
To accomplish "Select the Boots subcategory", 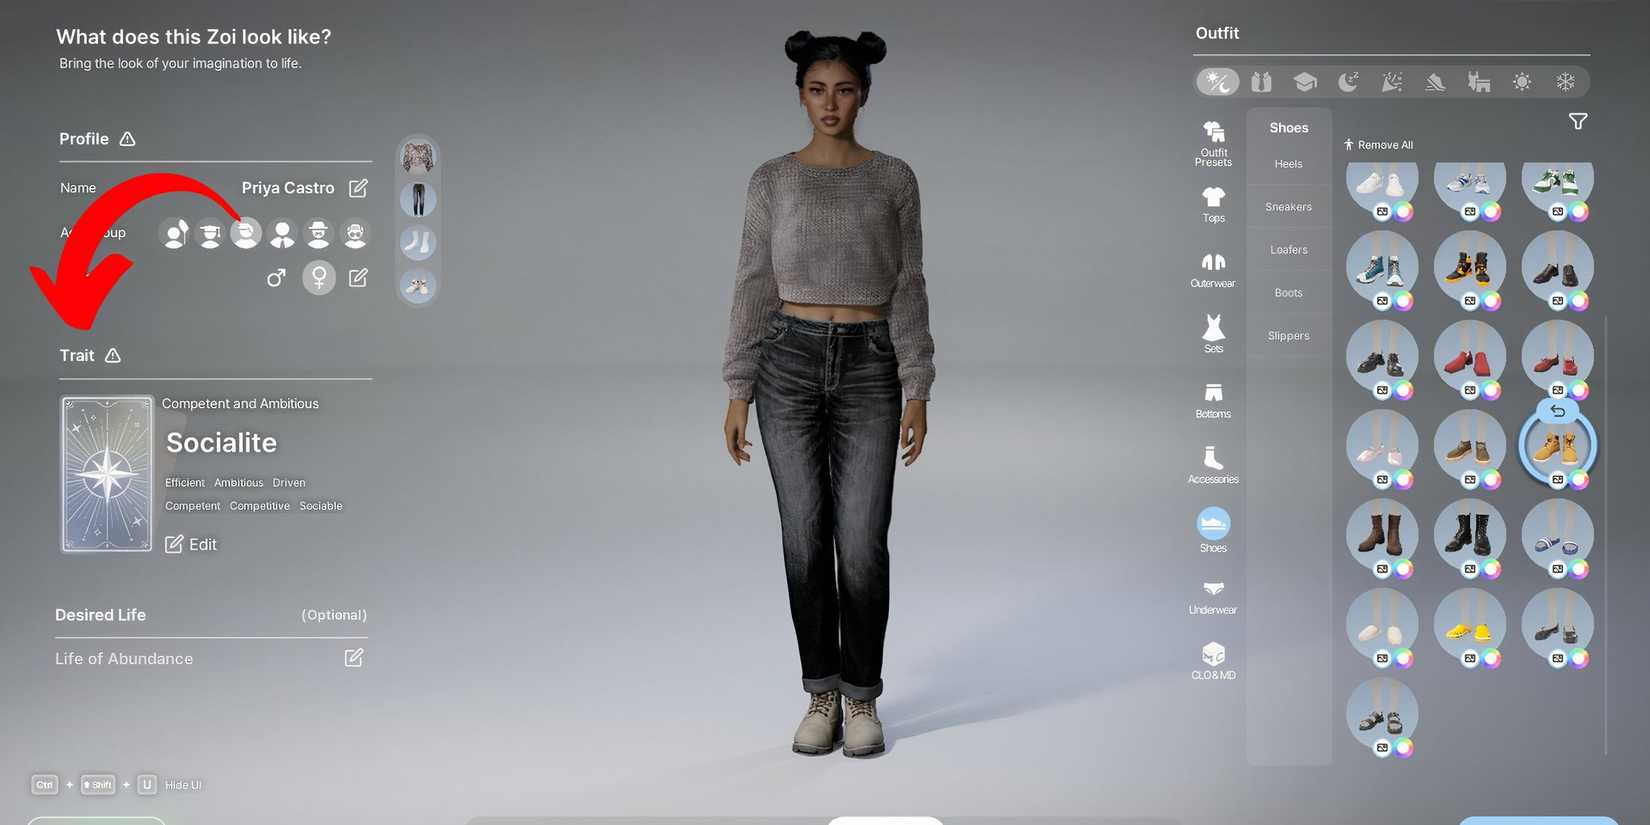I will [x=1288, y=293].
